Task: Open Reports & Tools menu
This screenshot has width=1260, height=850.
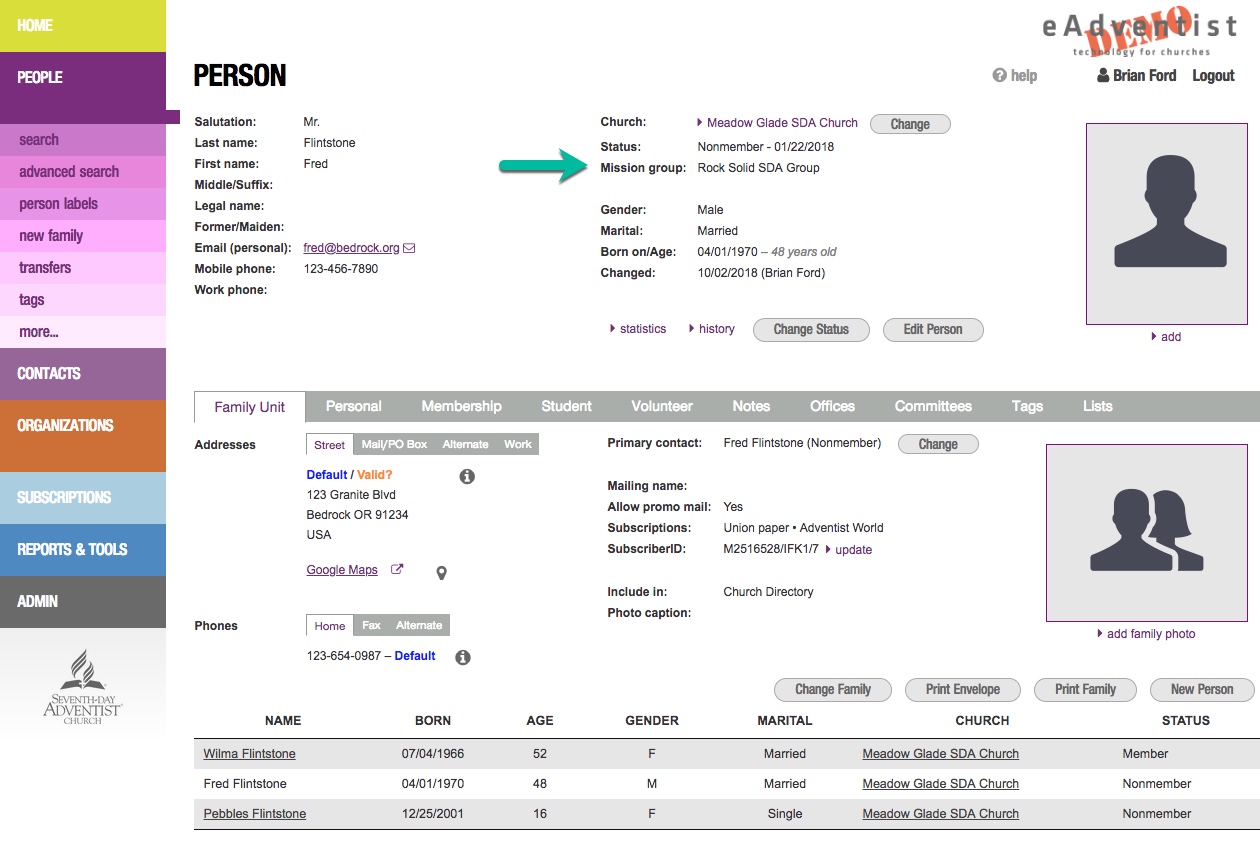Action: point(72,549)
